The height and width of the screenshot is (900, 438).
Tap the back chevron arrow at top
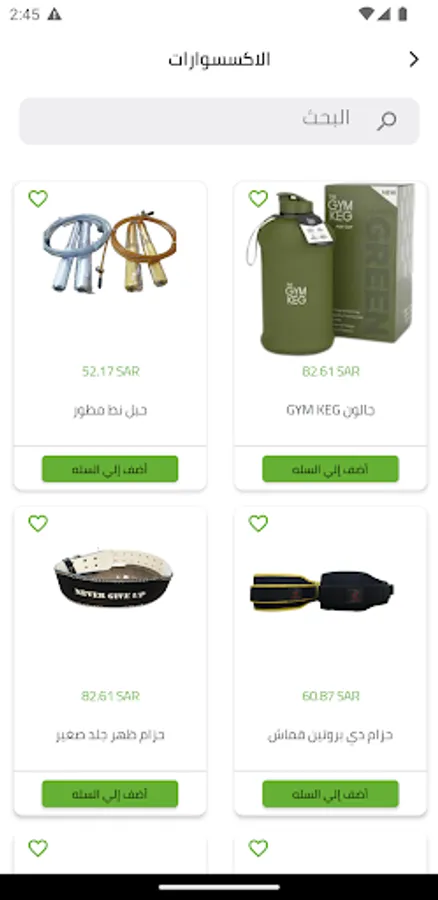pyautogui.click(x=414, y=59)
